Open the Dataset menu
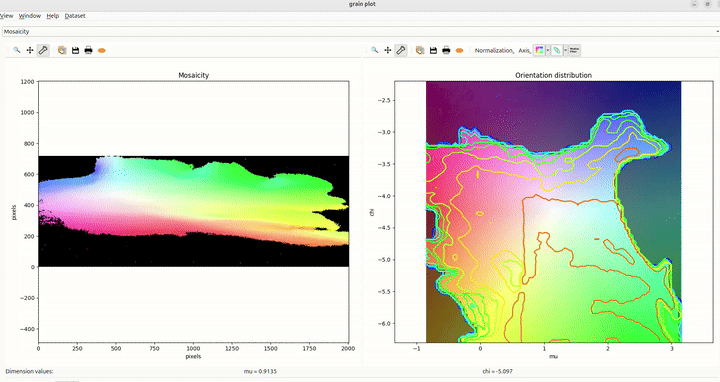This screenshot has width=720, height=382. click(x=75, y=16)
